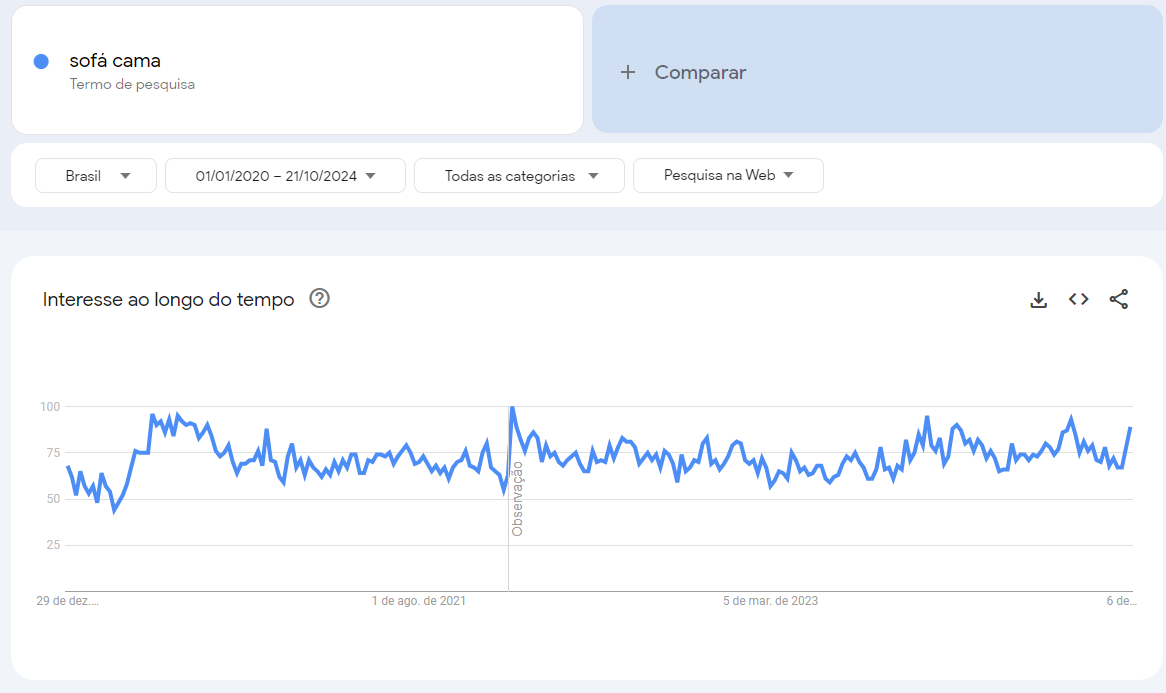Add a comparison term with Comparar

pyautogui.click(x=700, y=72)
